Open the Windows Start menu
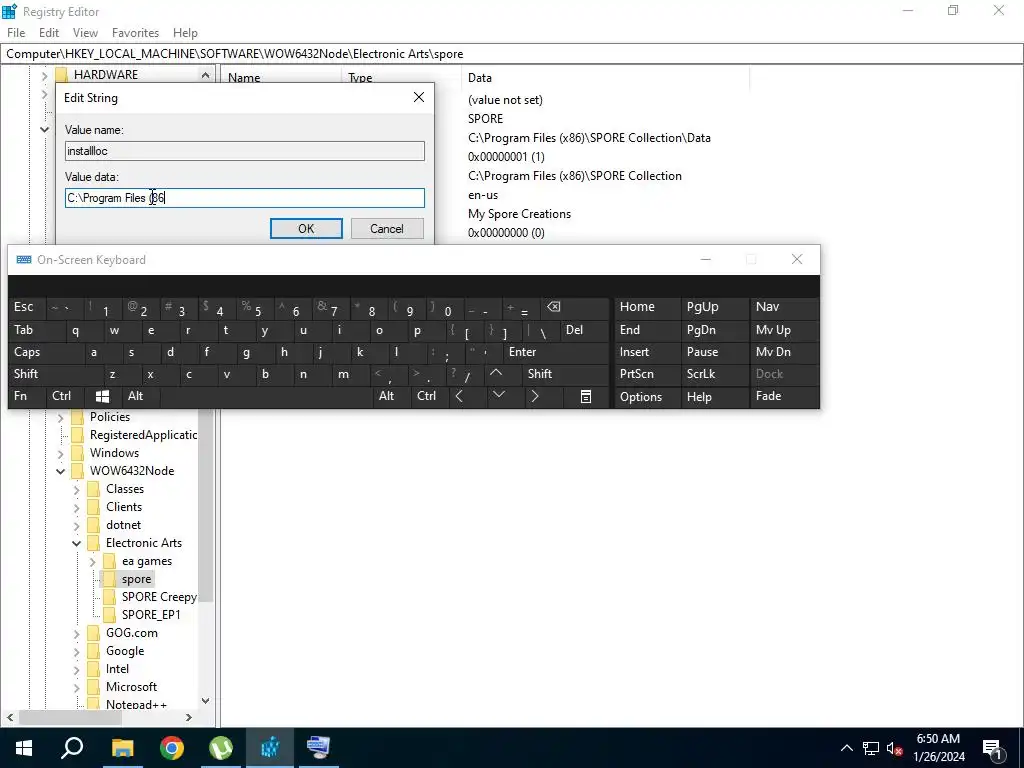 [x=24, y=748]
